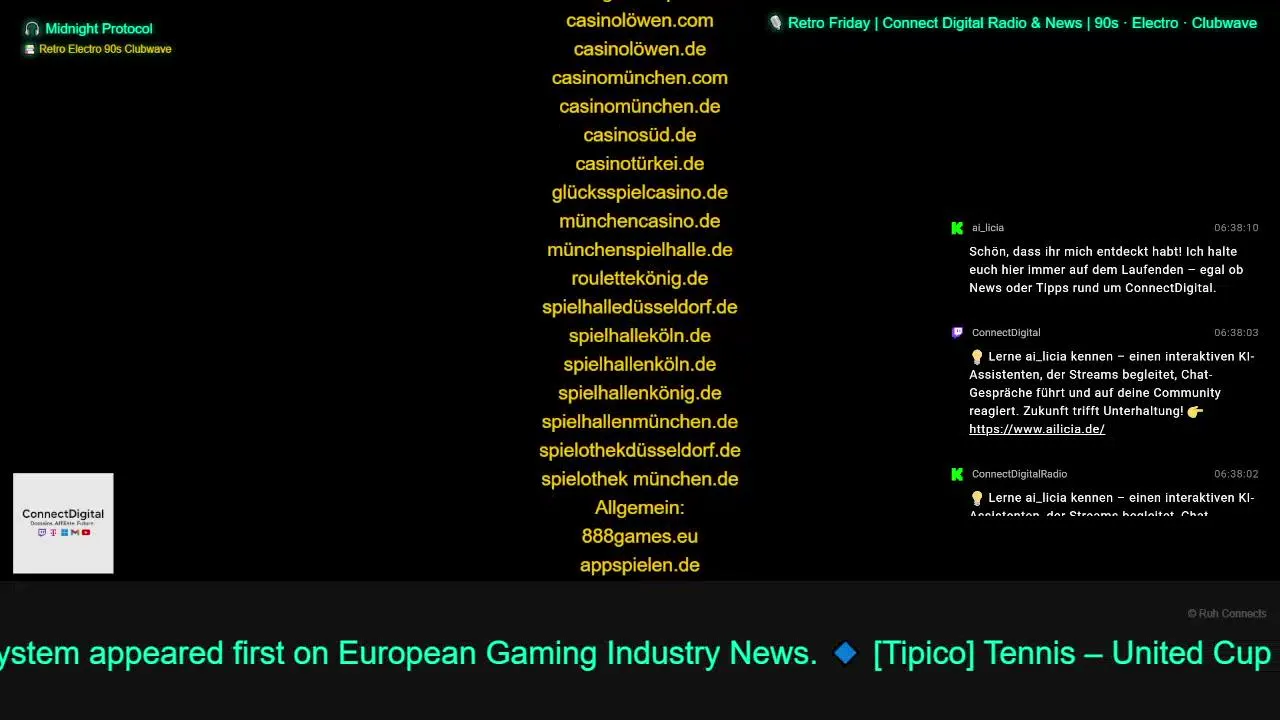Click the Gmail icon in the ConnectDigital logo
1280x720 pixels.
(x=75, y=532)
